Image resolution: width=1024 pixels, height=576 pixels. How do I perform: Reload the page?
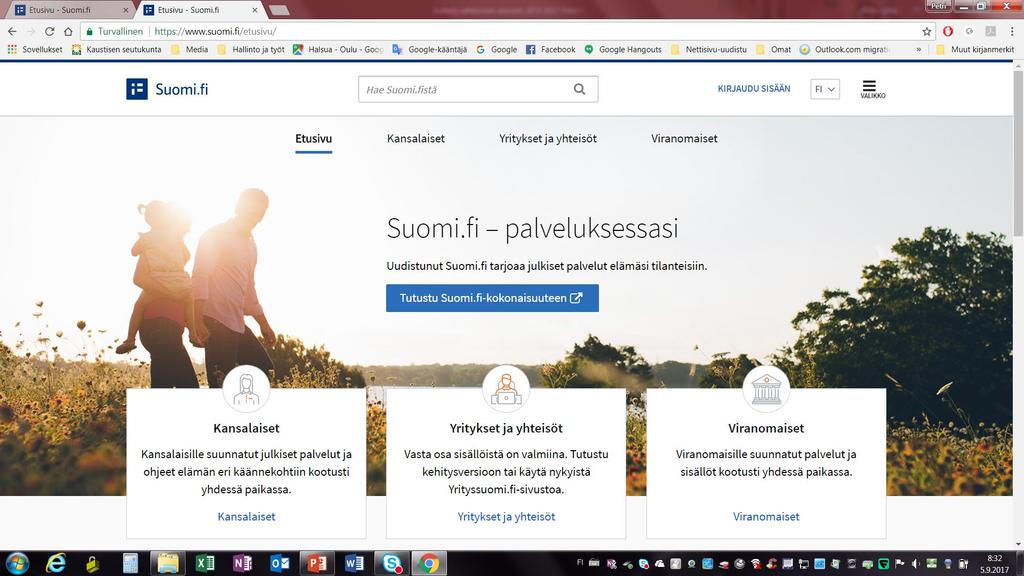pos(50,31)
